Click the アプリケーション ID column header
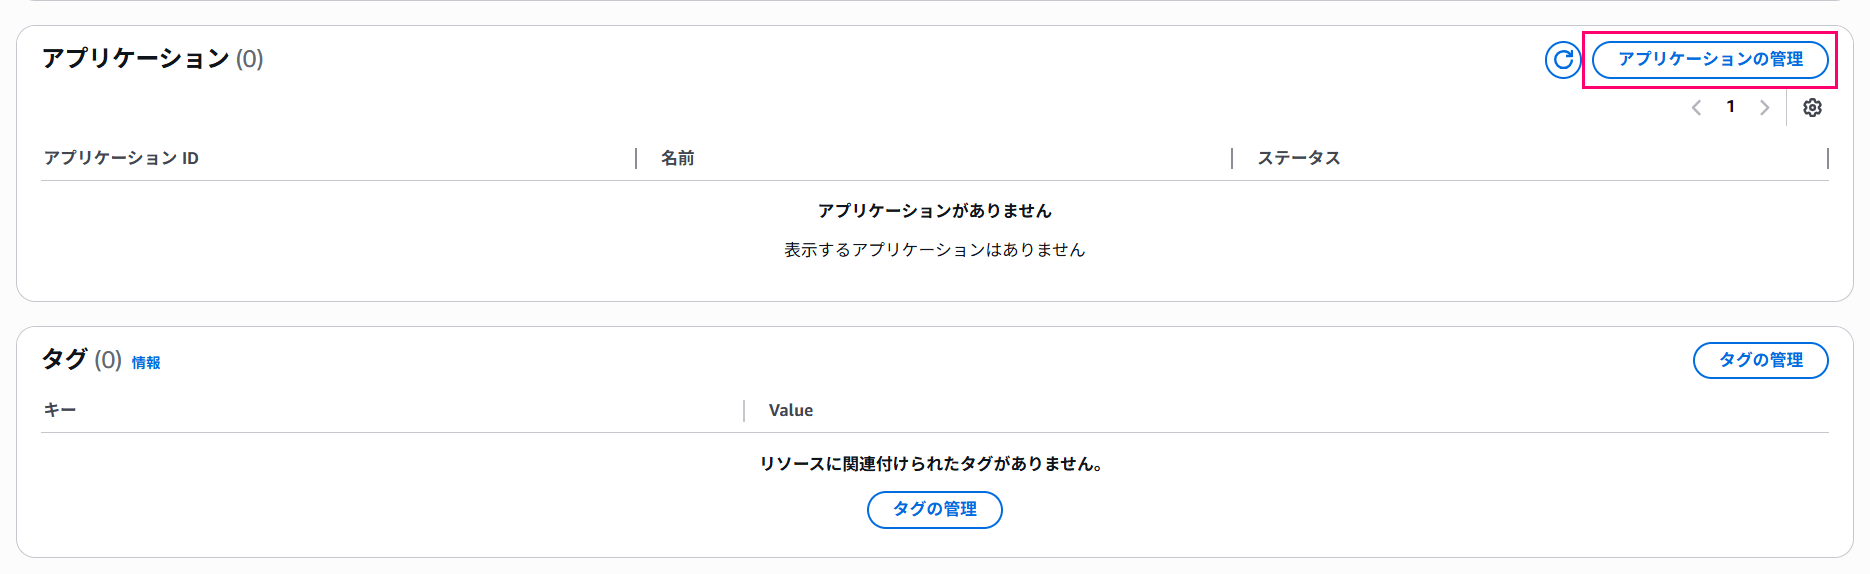Screen dimensions: 1870x574 121,158
